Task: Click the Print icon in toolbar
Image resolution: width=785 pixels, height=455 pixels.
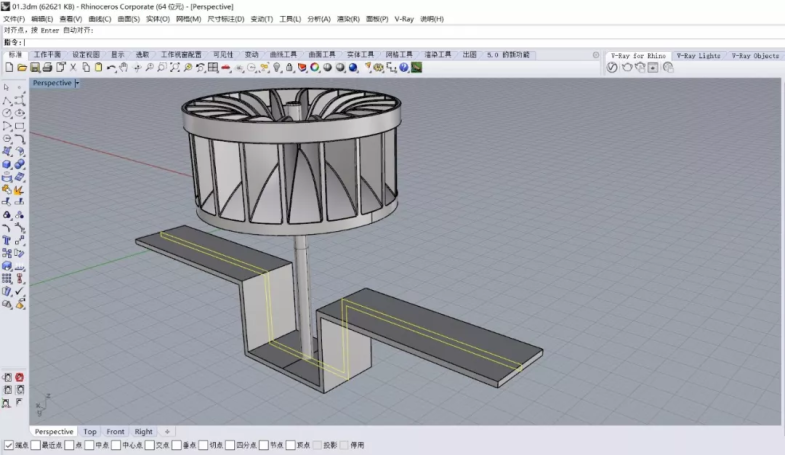Action: [45, 68]
